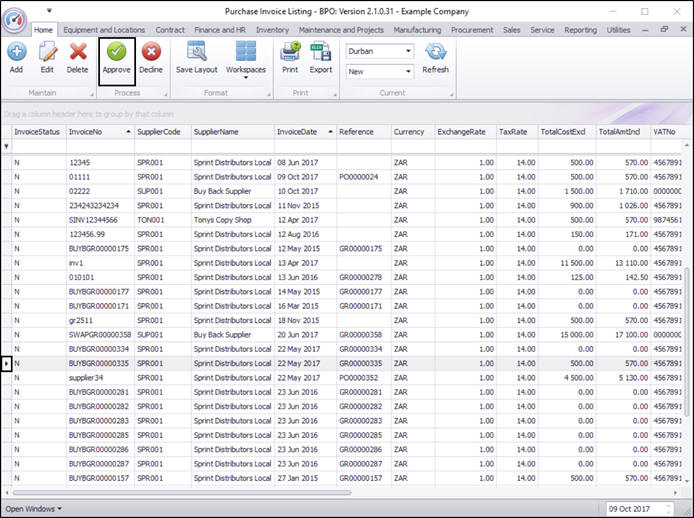
Task: Approve the selected purchase invoice
Action: (x=116, y=56)
